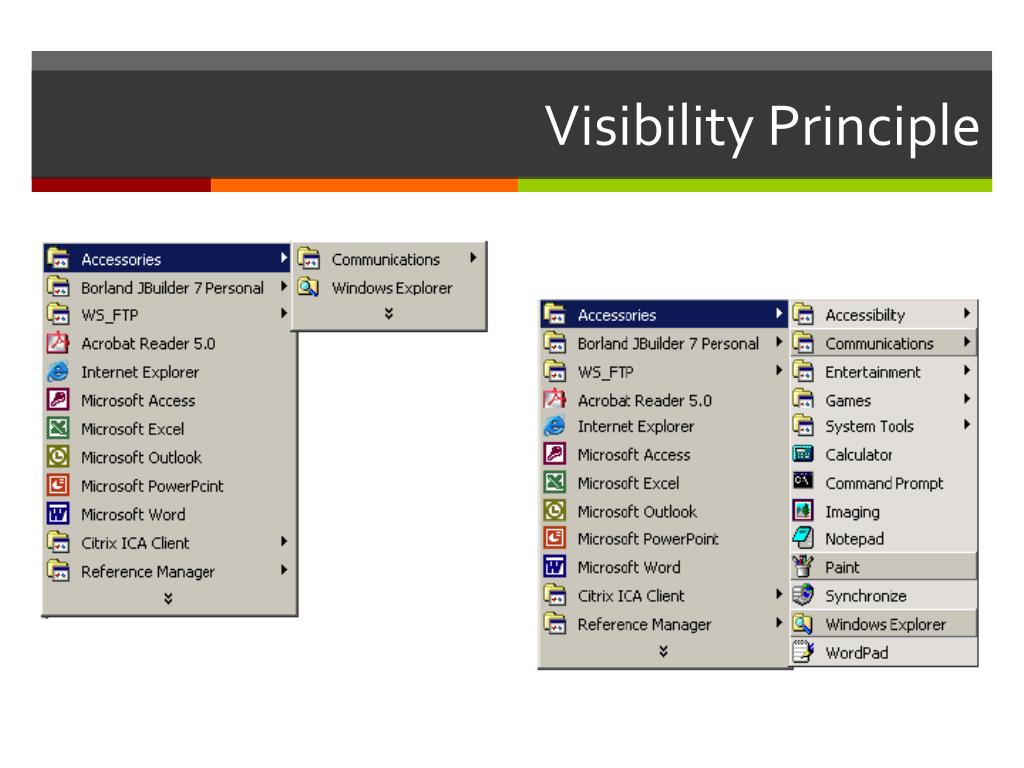The image size is (1024, 768).
Task: Click the Excel icon in the short-submenu menu
Action: click(58, 428)
